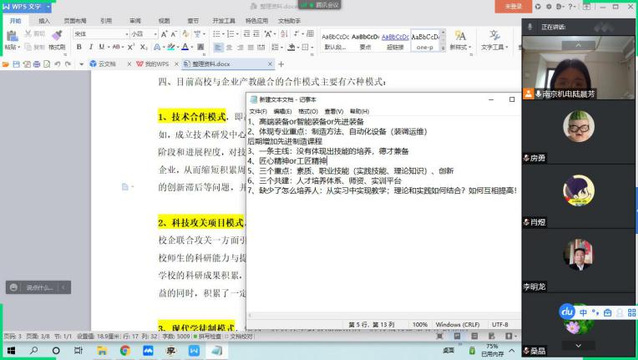Expand the bullet list style dropdown
Viewport: 638px width, 360px height.
[223, 34]
